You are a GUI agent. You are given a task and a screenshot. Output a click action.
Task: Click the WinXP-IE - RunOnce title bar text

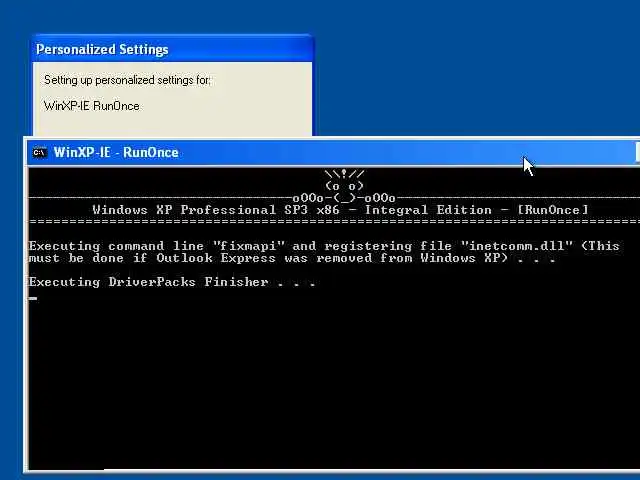point(116,152)
